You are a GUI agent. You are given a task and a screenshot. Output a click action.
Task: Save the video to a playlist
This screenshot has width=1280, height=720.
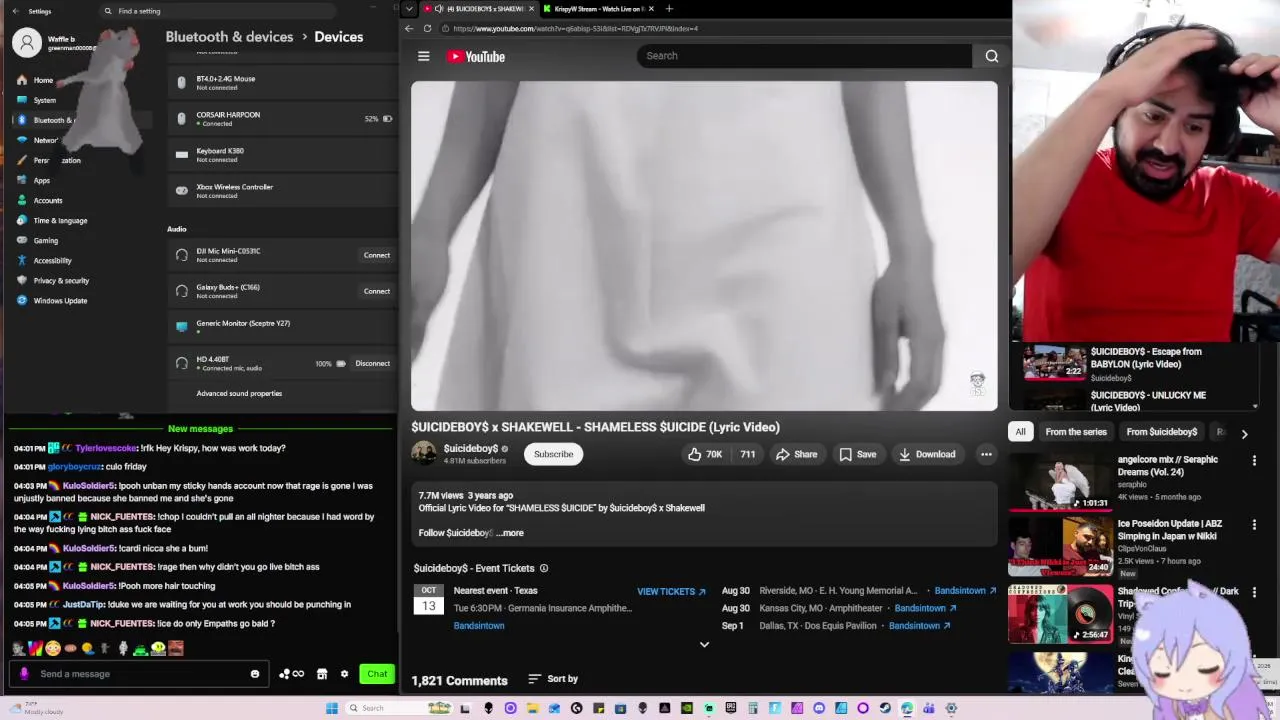(857, 454)
